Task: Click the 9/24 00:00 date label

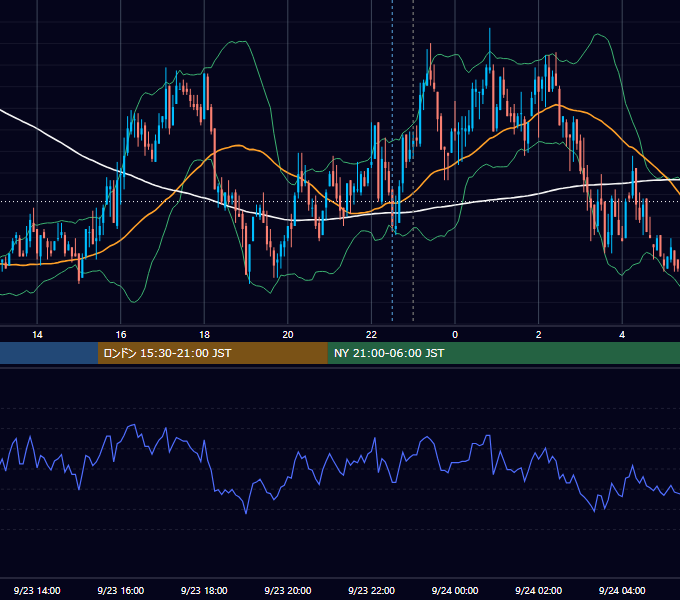Action: pyautogui.click(x=455, y=590)
